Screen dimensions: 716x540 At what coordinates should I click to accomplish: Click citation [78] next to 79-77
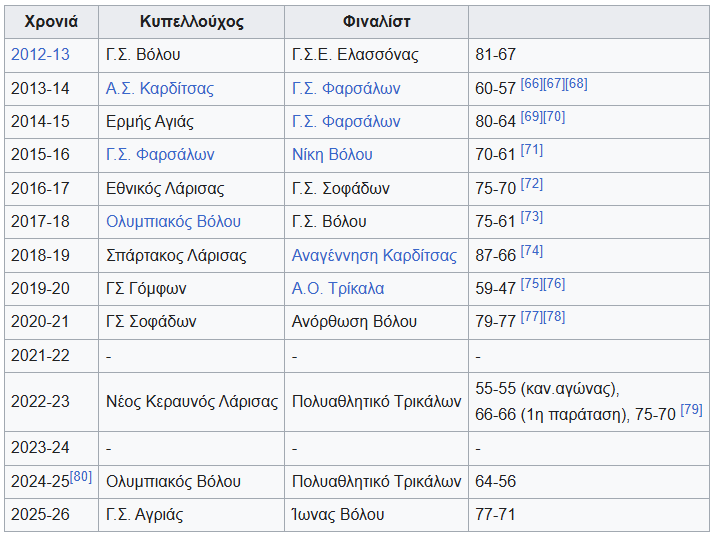(x=554, y=317)
